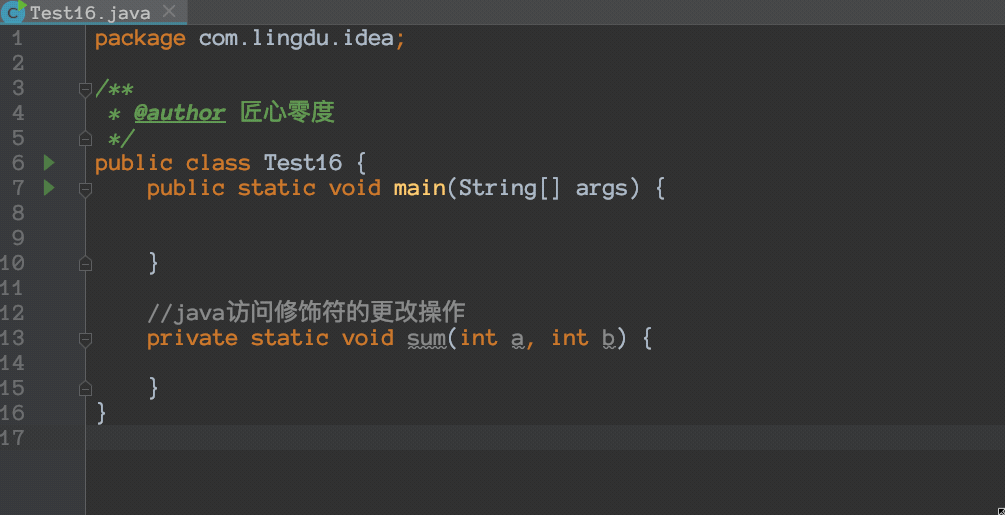Click parameter b in sum method
The height and width of the screenshot is (515, 1005).
[x=609, y=338]
